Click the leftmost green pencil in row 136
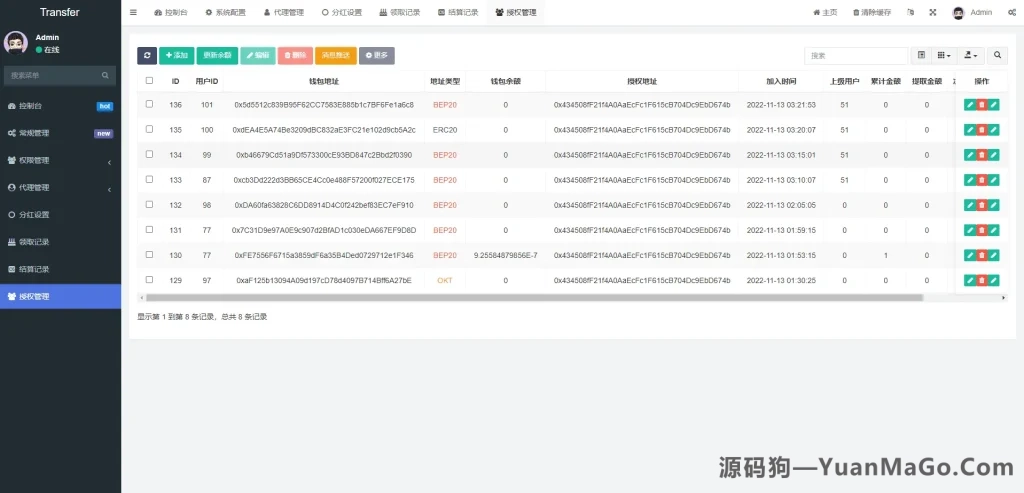Screen dimensions: 1024x493 (x=970, y=104)
